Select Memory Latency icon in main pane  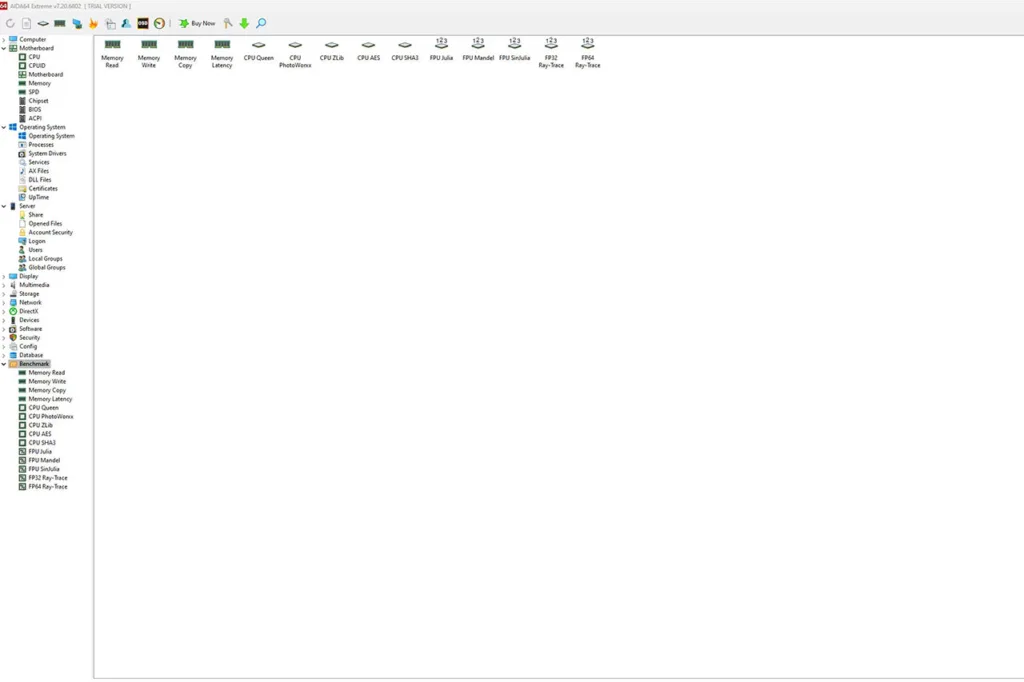pos(222,53)
